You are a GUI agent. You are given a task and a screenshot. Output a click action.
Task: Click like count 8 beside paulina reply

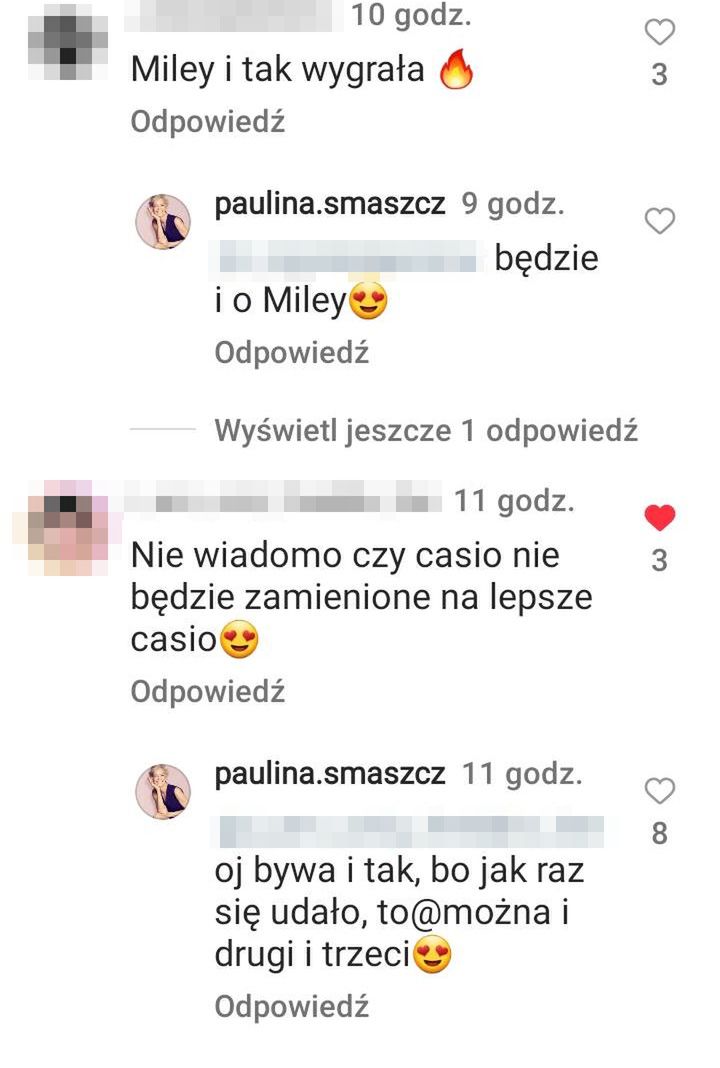pyautogui.click(x=659, y=833)
